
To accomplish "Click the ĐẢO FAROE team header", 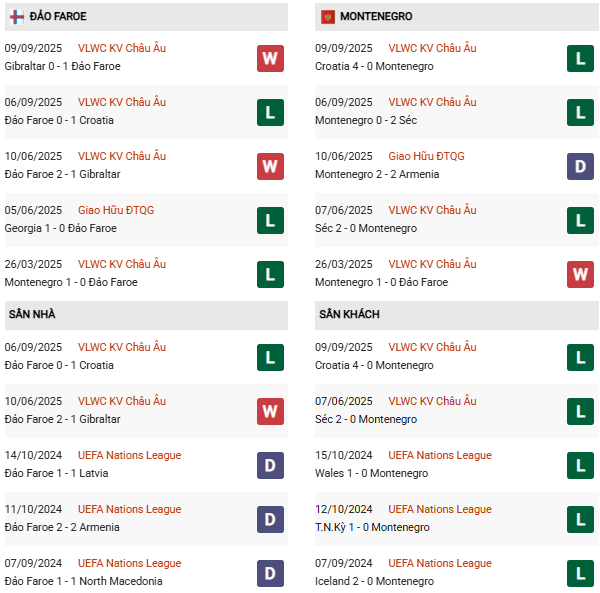I will click(56, 17).
